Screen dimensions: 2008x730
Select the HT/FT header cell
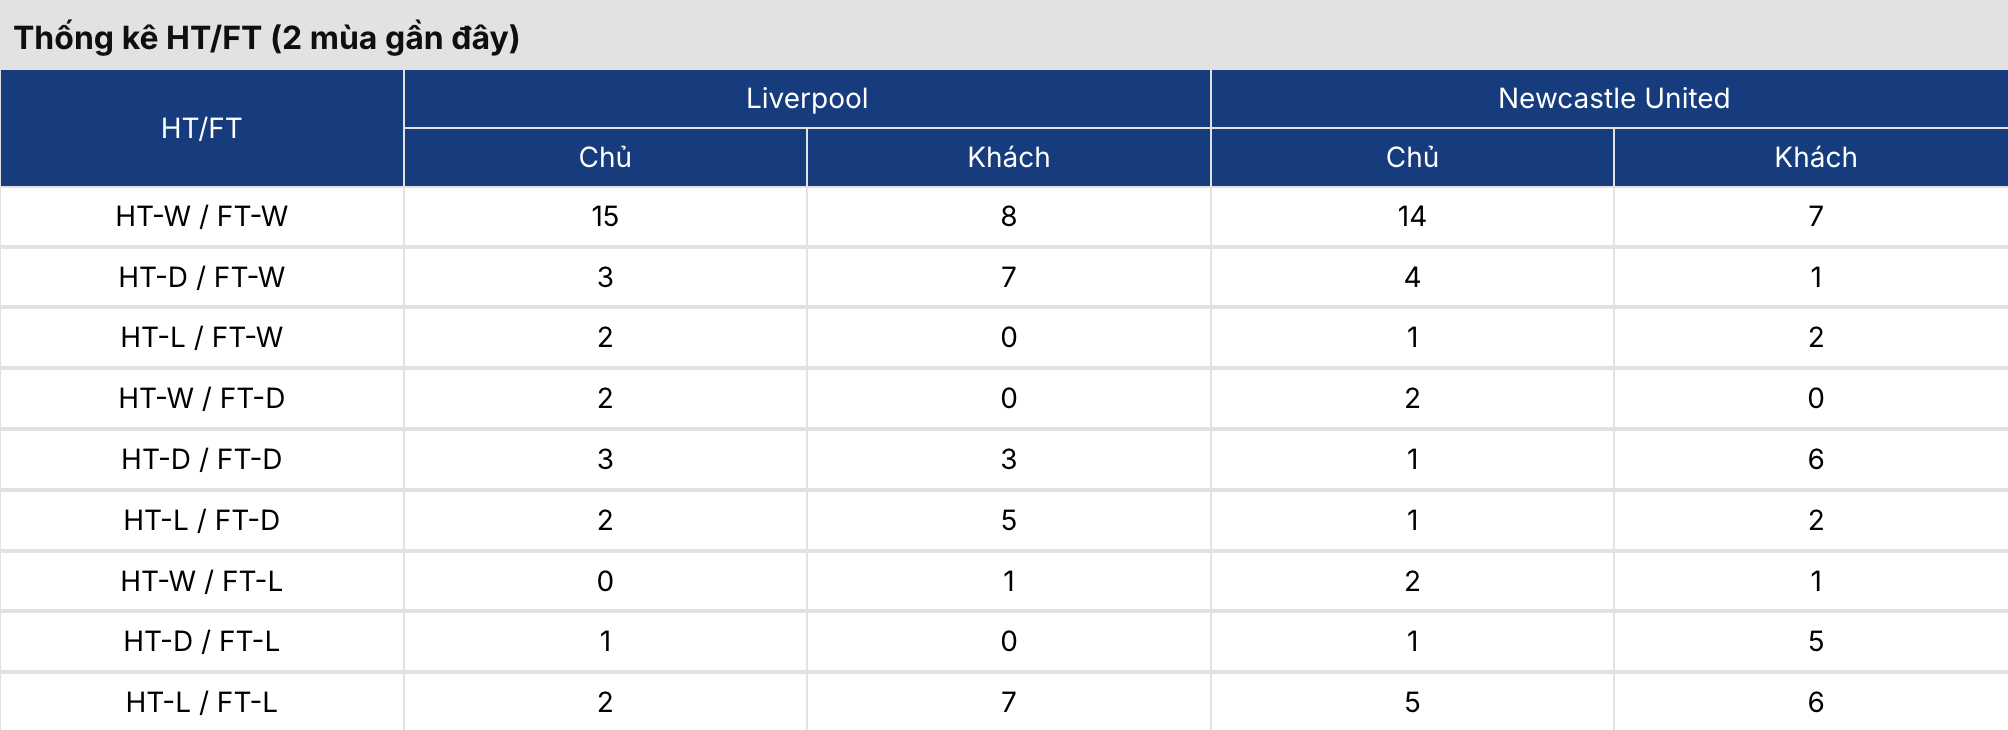[x=201, y=128]
